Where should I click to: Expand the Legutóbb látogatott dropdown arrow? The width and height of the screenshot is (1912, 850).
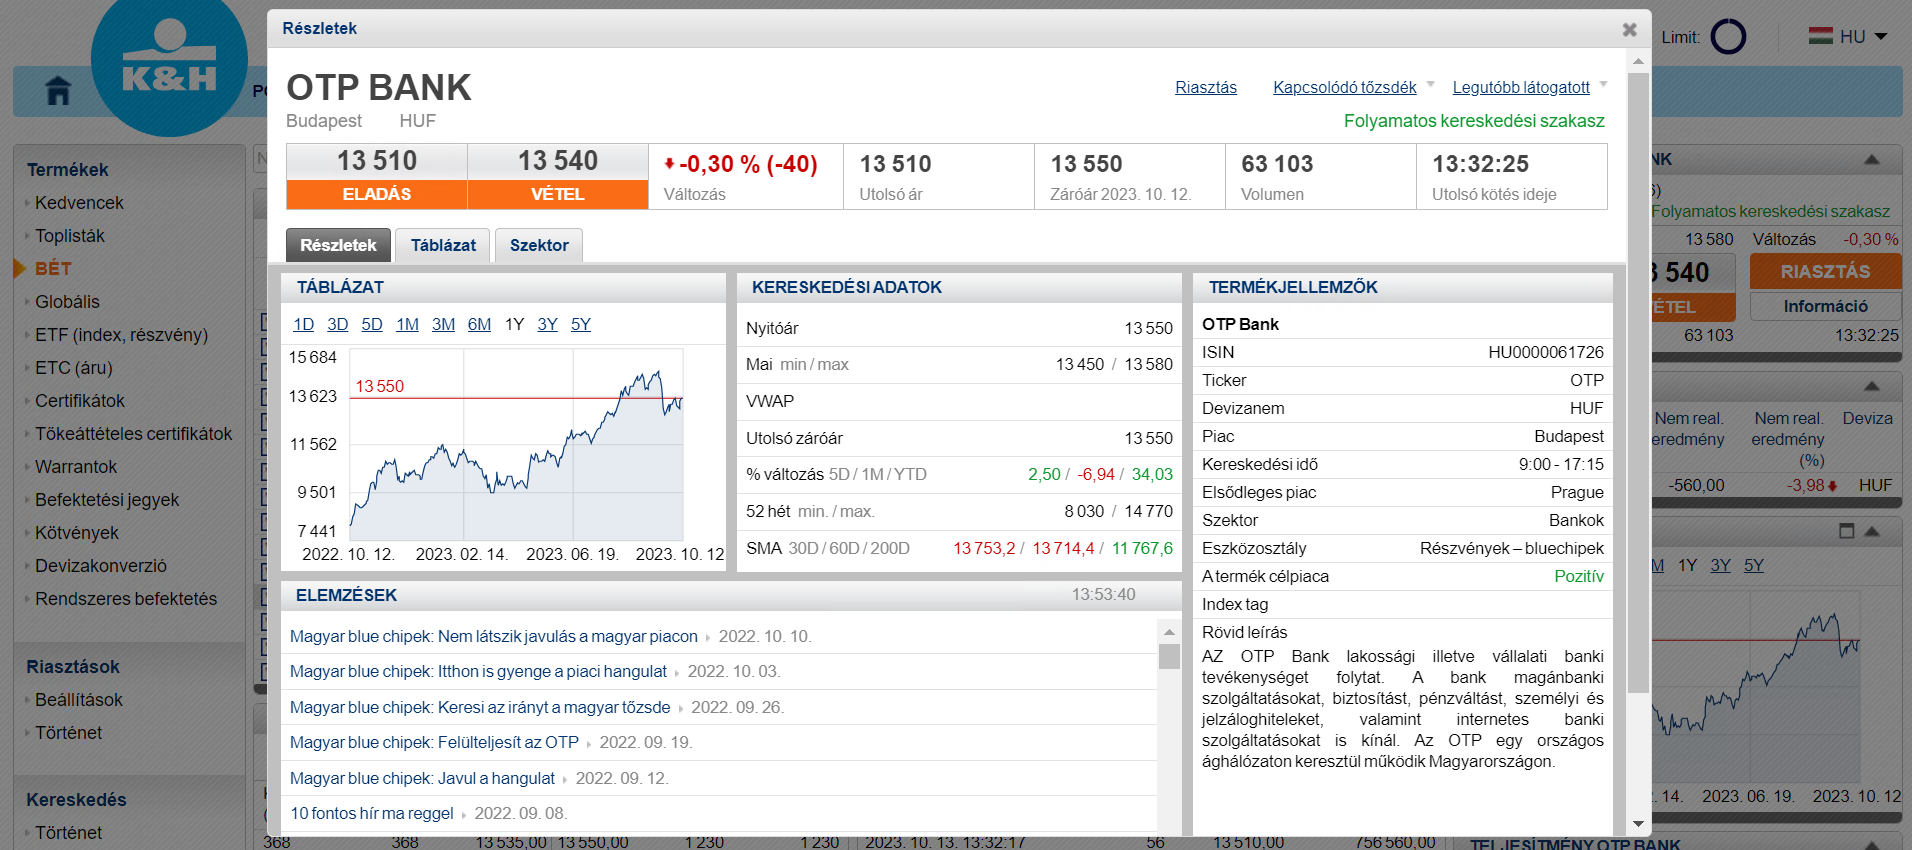tap(1603, 84)
